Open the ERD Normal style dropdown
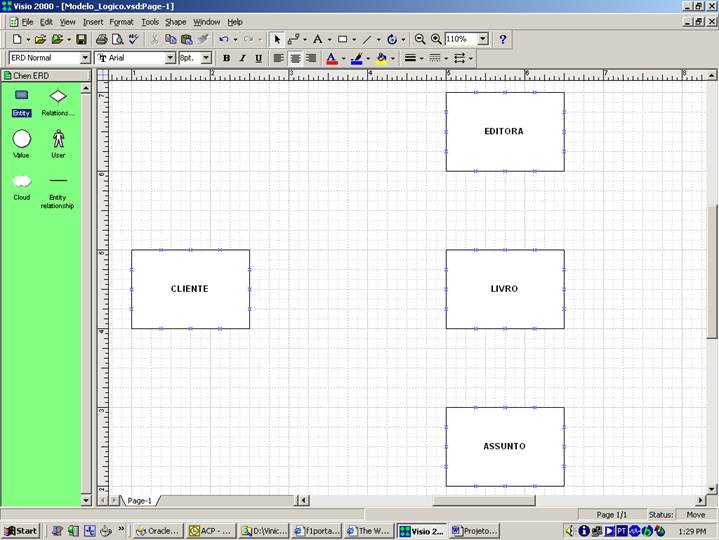This screenshot has width=719, height=540. point(85,58)
